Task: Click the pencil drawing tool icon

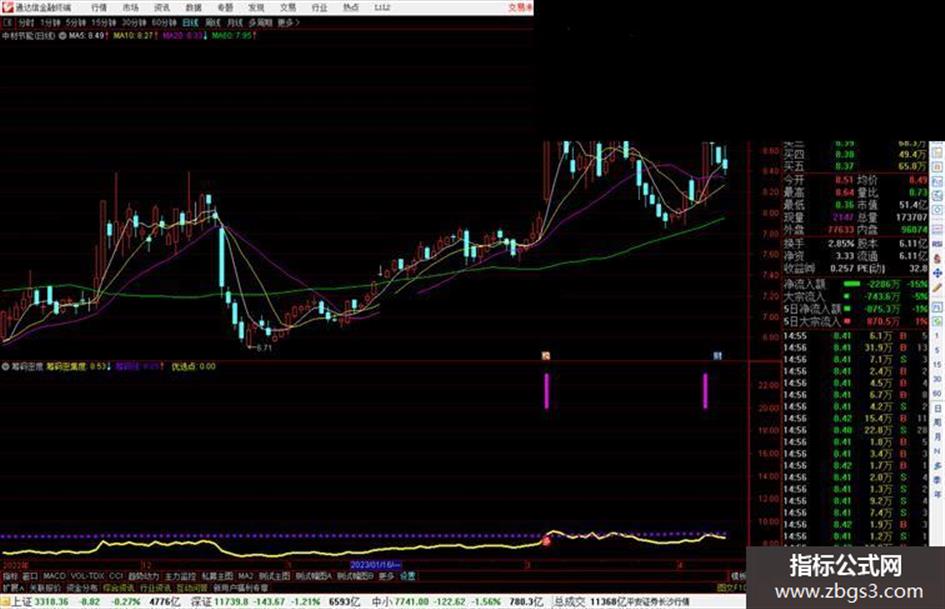Action: [x=937, y=289]
